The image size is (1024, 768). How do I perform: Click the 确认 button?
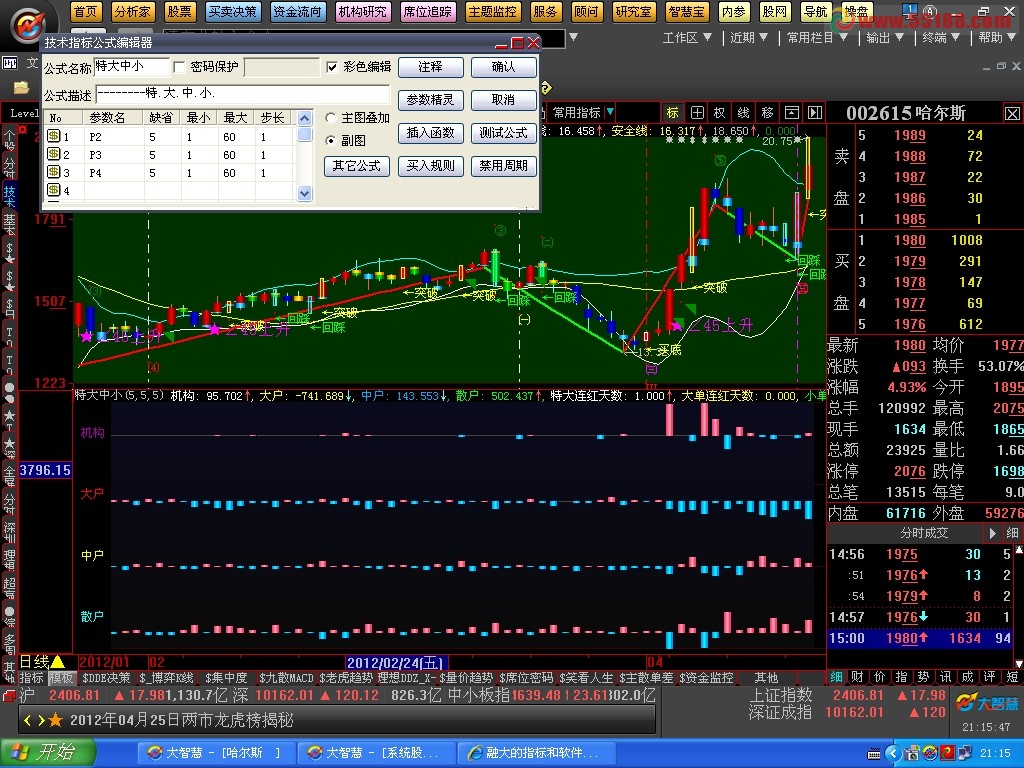coord(504,67)
